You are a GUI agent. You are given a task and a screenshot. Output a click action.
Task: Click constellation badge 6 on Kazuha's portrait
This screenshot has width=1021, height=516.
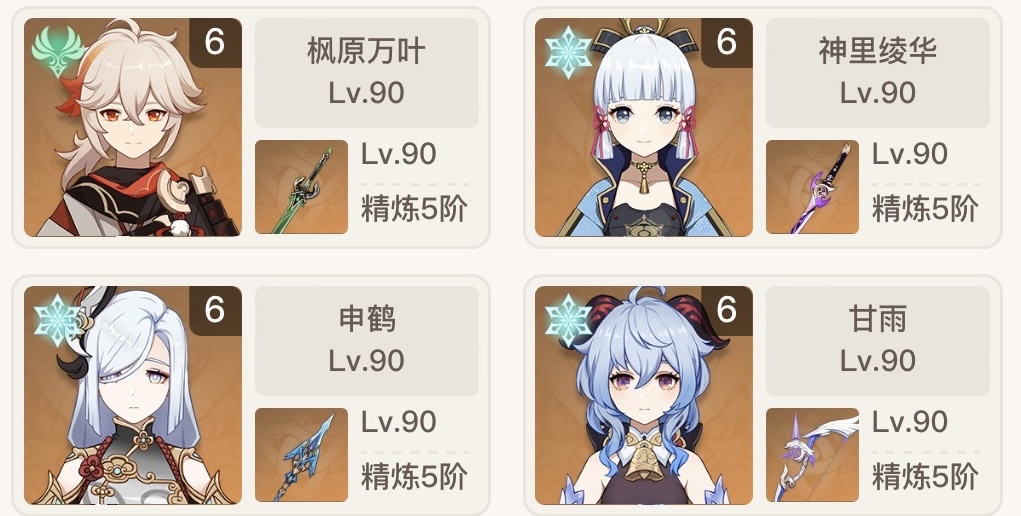point(215,42)
